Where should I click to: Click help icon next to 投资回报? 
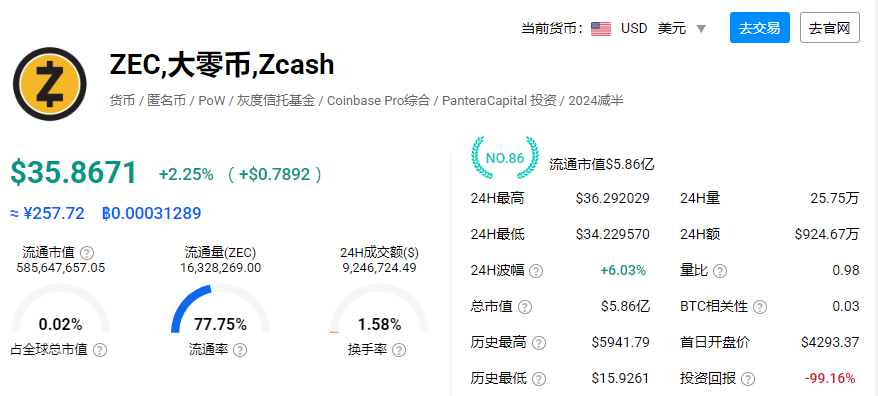click(x=748, y=379)
